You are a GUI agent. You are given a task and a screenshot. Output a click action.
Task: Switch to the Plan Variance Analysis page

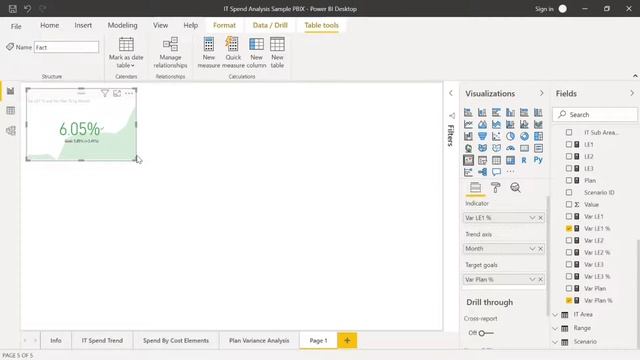[259, 340]
